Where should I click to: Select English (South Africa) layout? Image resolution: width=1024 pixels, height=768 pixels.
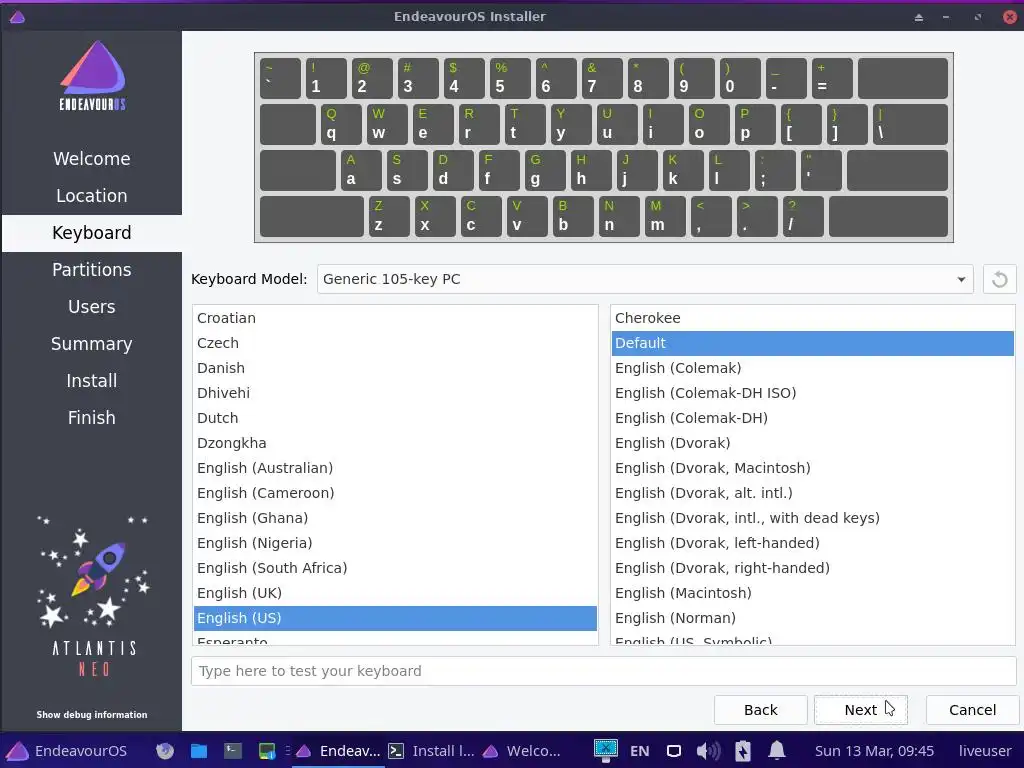[x=395, y=568]
